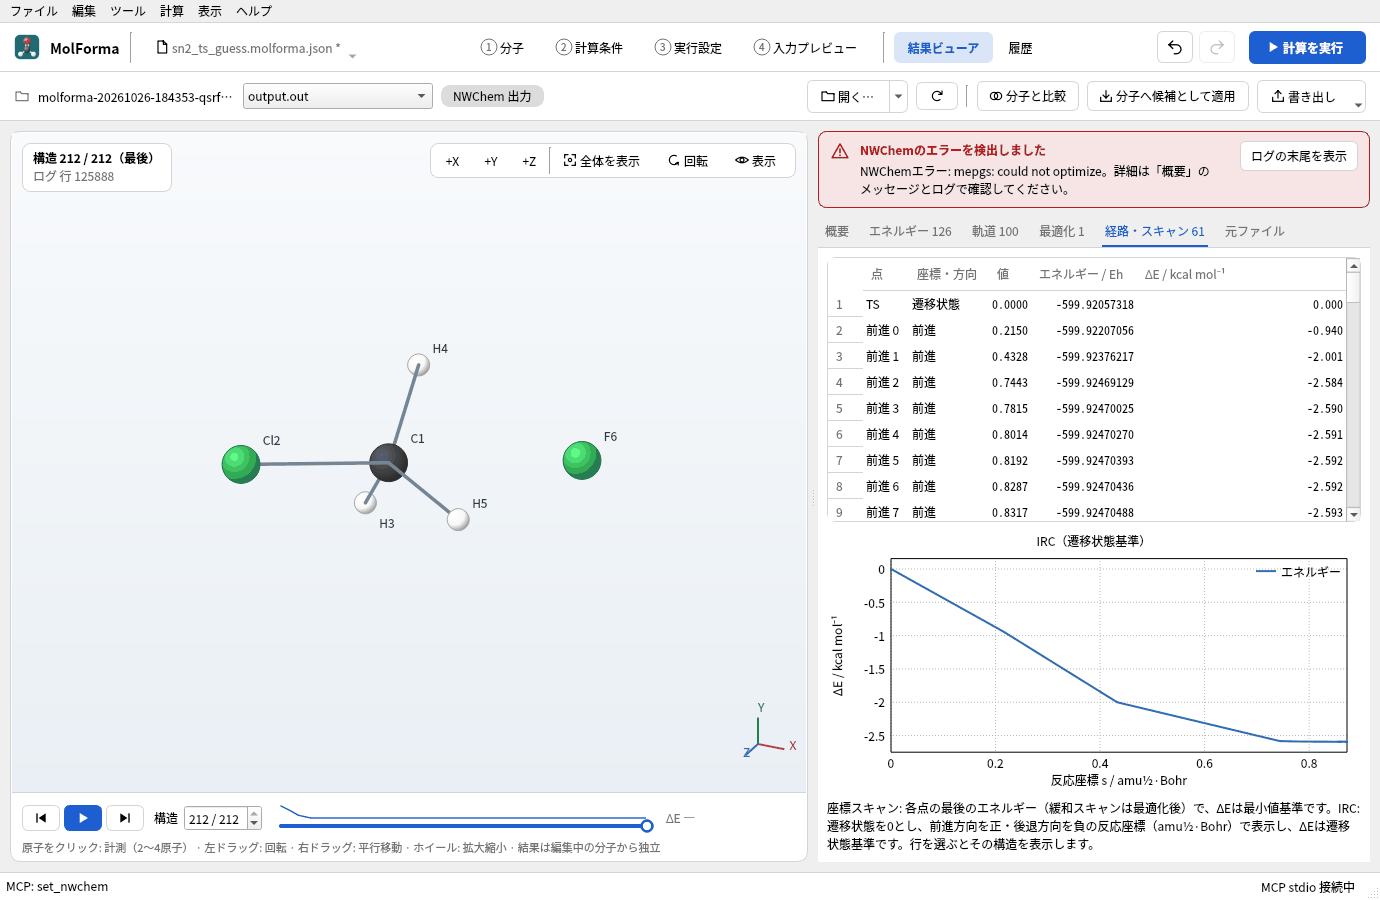Open the ヘルプ menu
Image resolution: width=1380 pixels, height=900 pixels.
pos(254,11)
